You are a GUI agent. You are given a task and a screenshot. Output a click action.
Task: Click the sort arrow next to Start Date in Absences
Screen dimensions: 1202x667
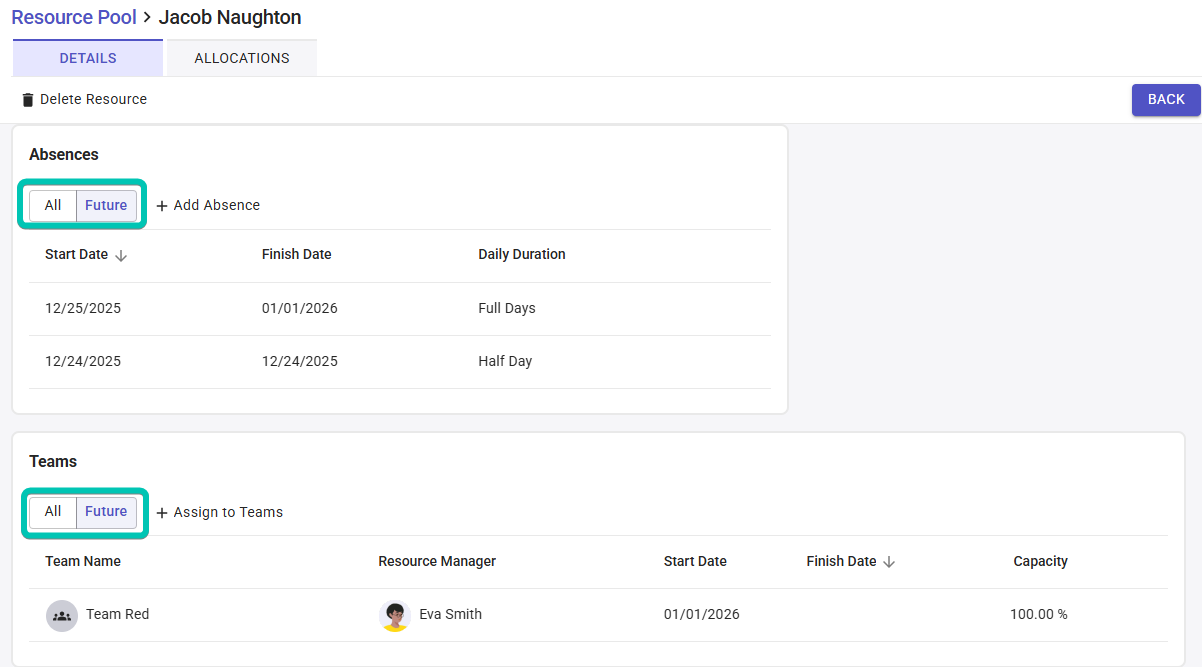tap(121, 255)
